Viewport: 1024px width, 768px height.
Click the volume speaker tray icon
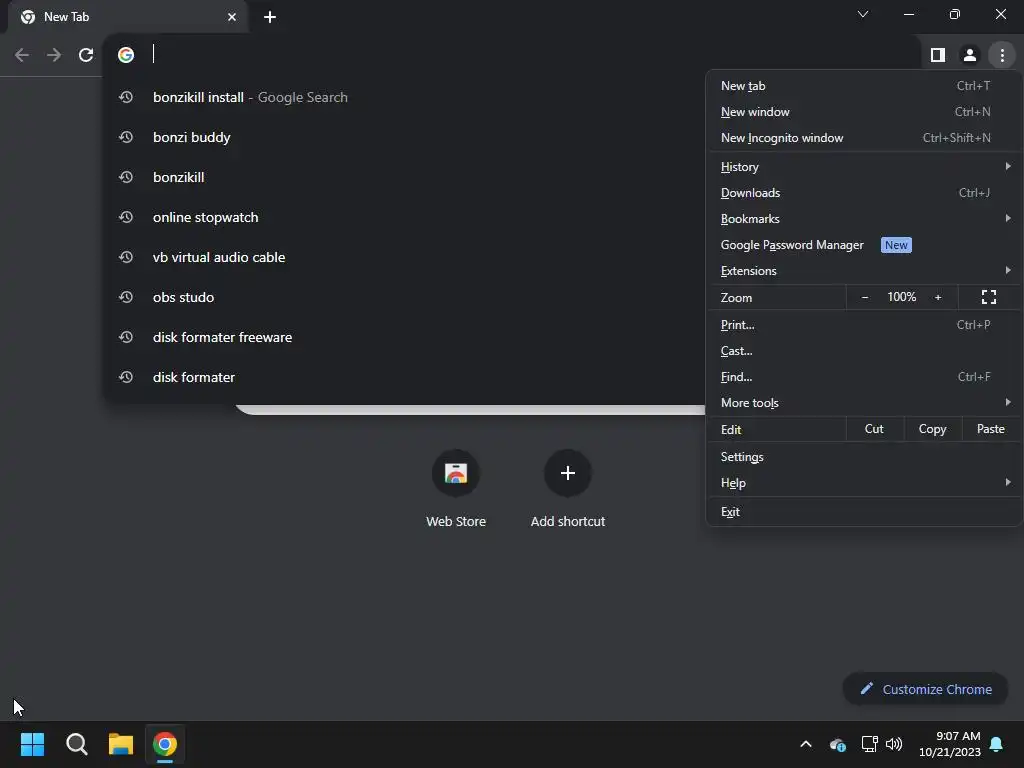tap(893, 744)
